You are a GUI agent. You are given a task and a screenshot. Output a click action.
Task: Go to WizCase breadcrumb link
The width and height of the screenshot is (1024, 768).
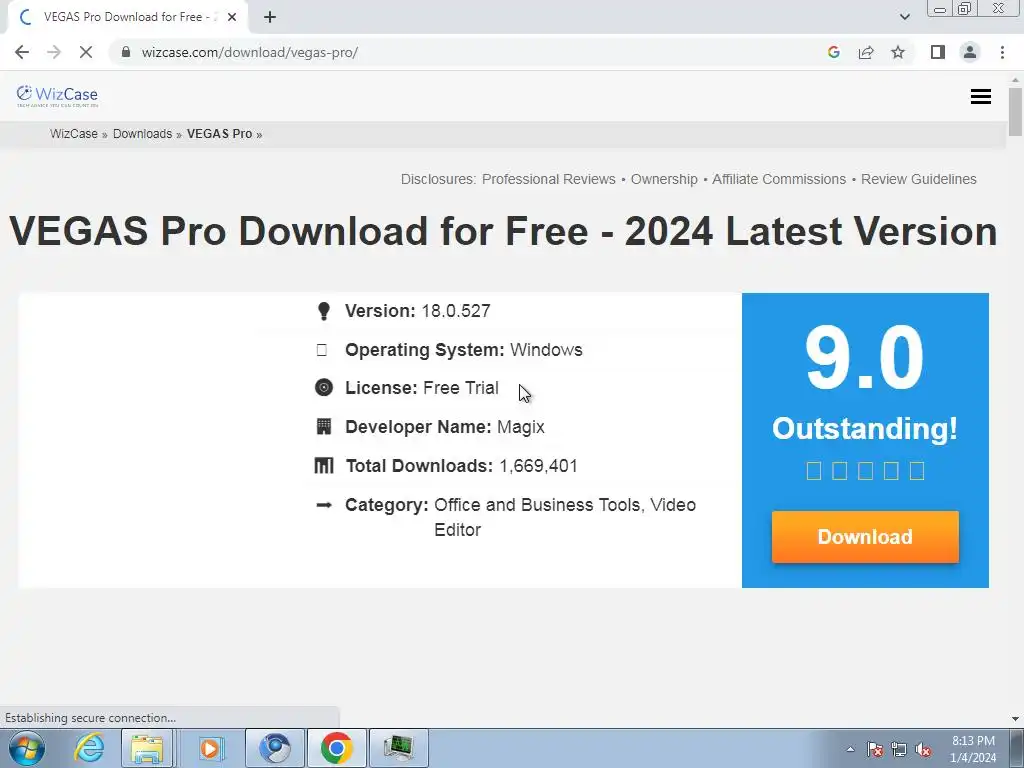[74, 134]
